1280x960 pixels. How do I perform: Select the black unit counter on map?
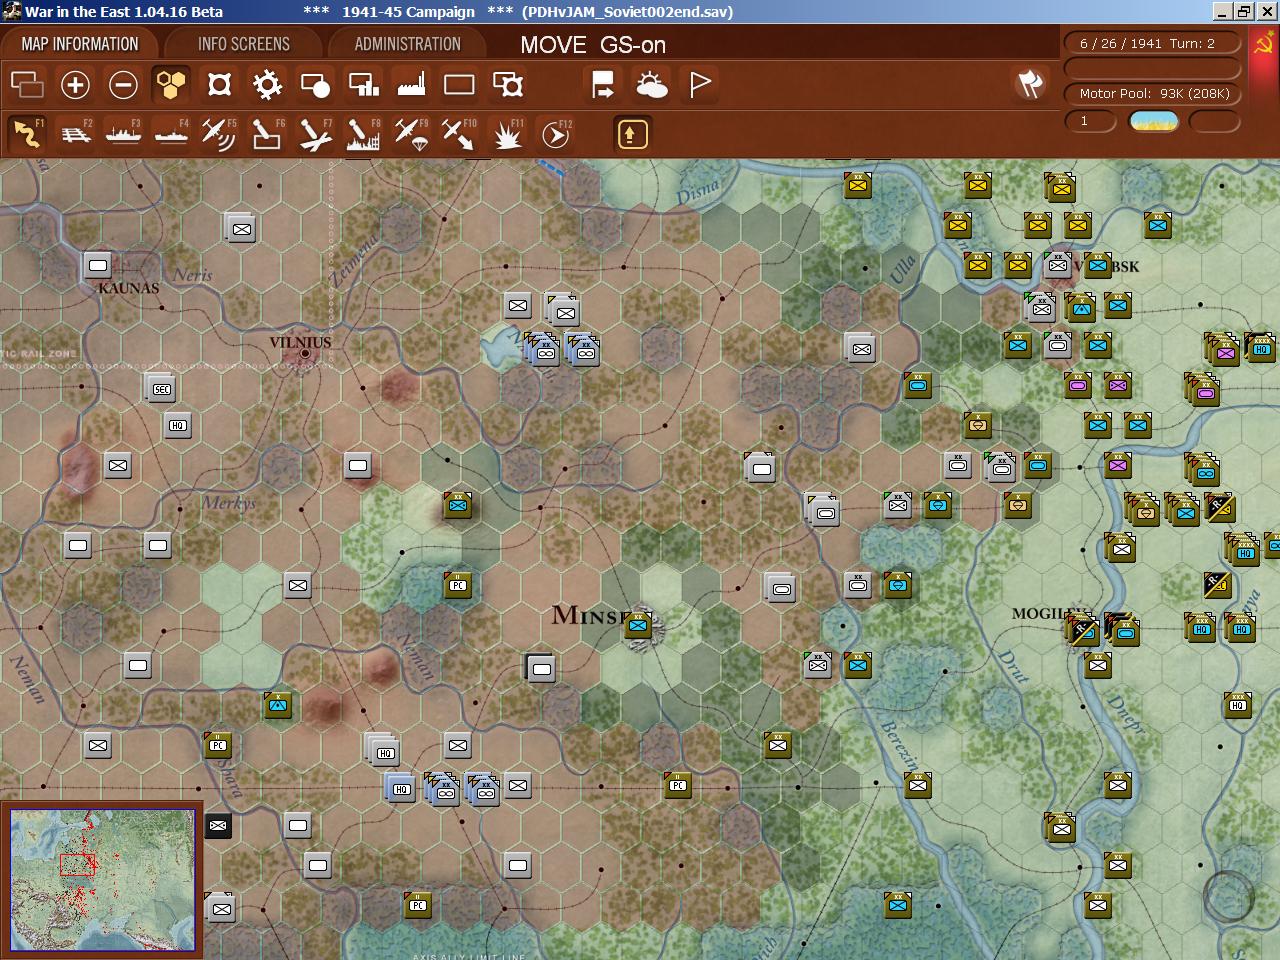[218, 825]
